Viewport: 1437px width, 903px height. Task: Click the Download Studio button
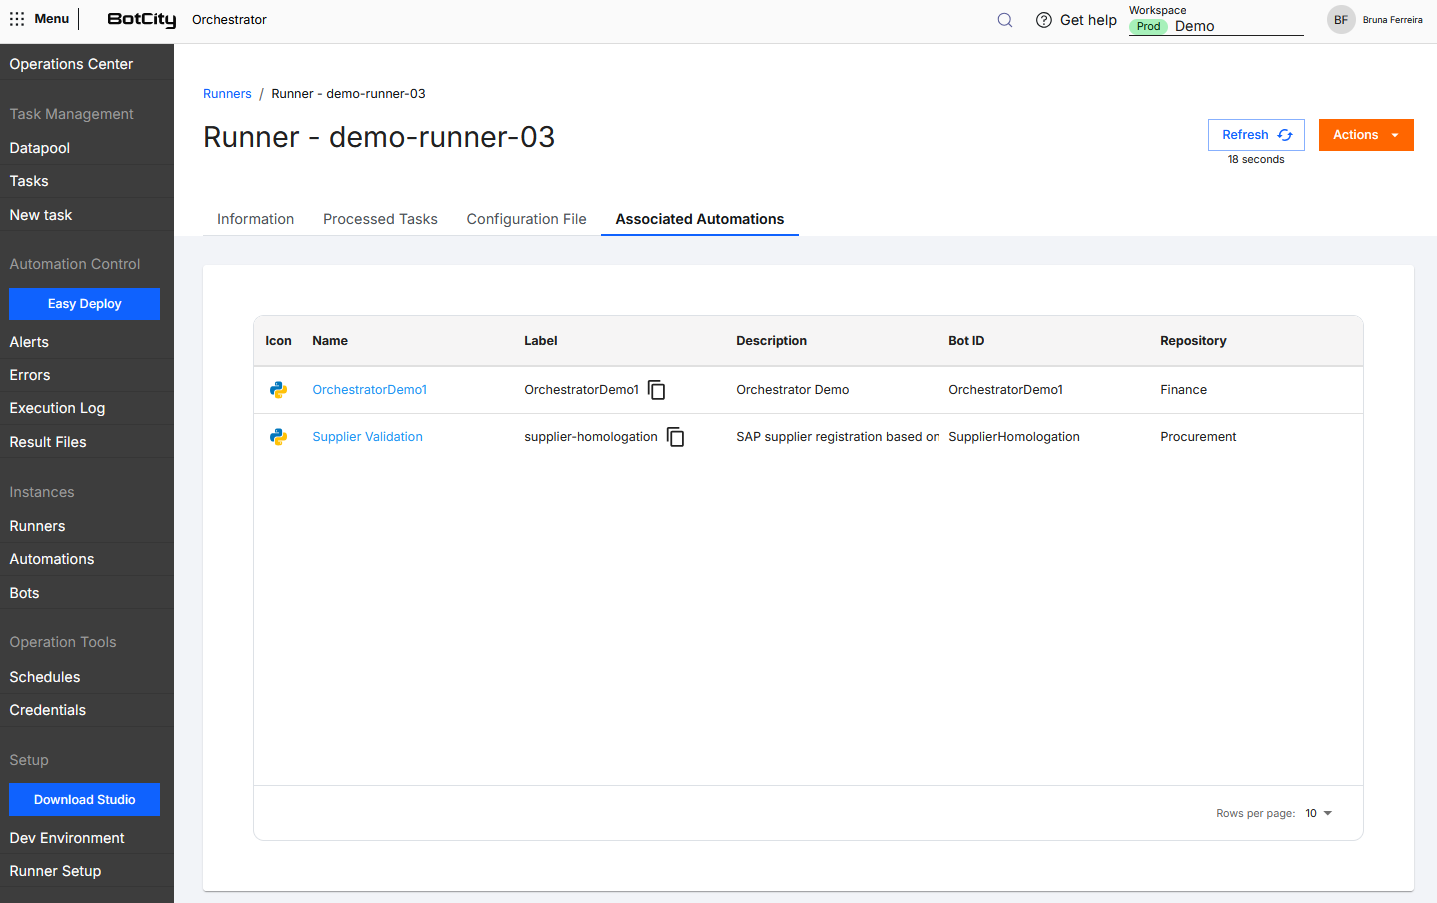[85, 800]
